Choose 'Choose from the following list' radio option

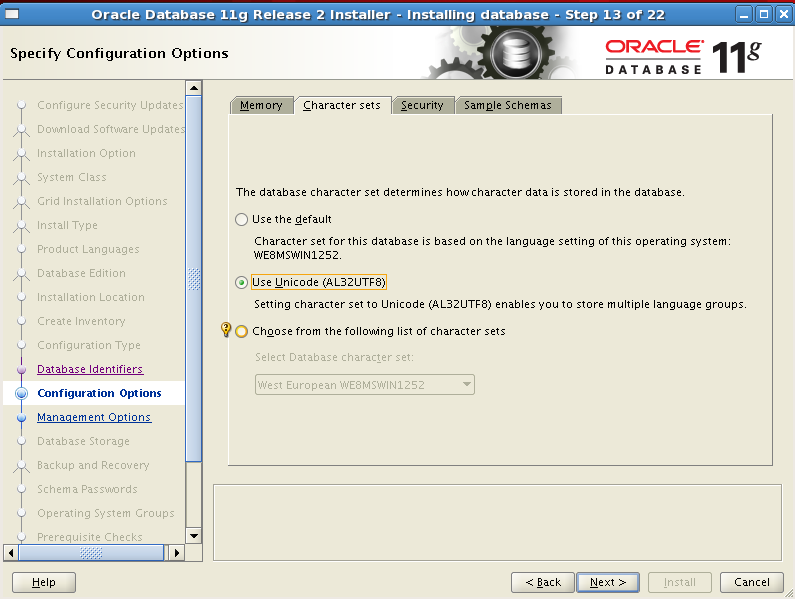pyautogui.click(x=241, y=331)
